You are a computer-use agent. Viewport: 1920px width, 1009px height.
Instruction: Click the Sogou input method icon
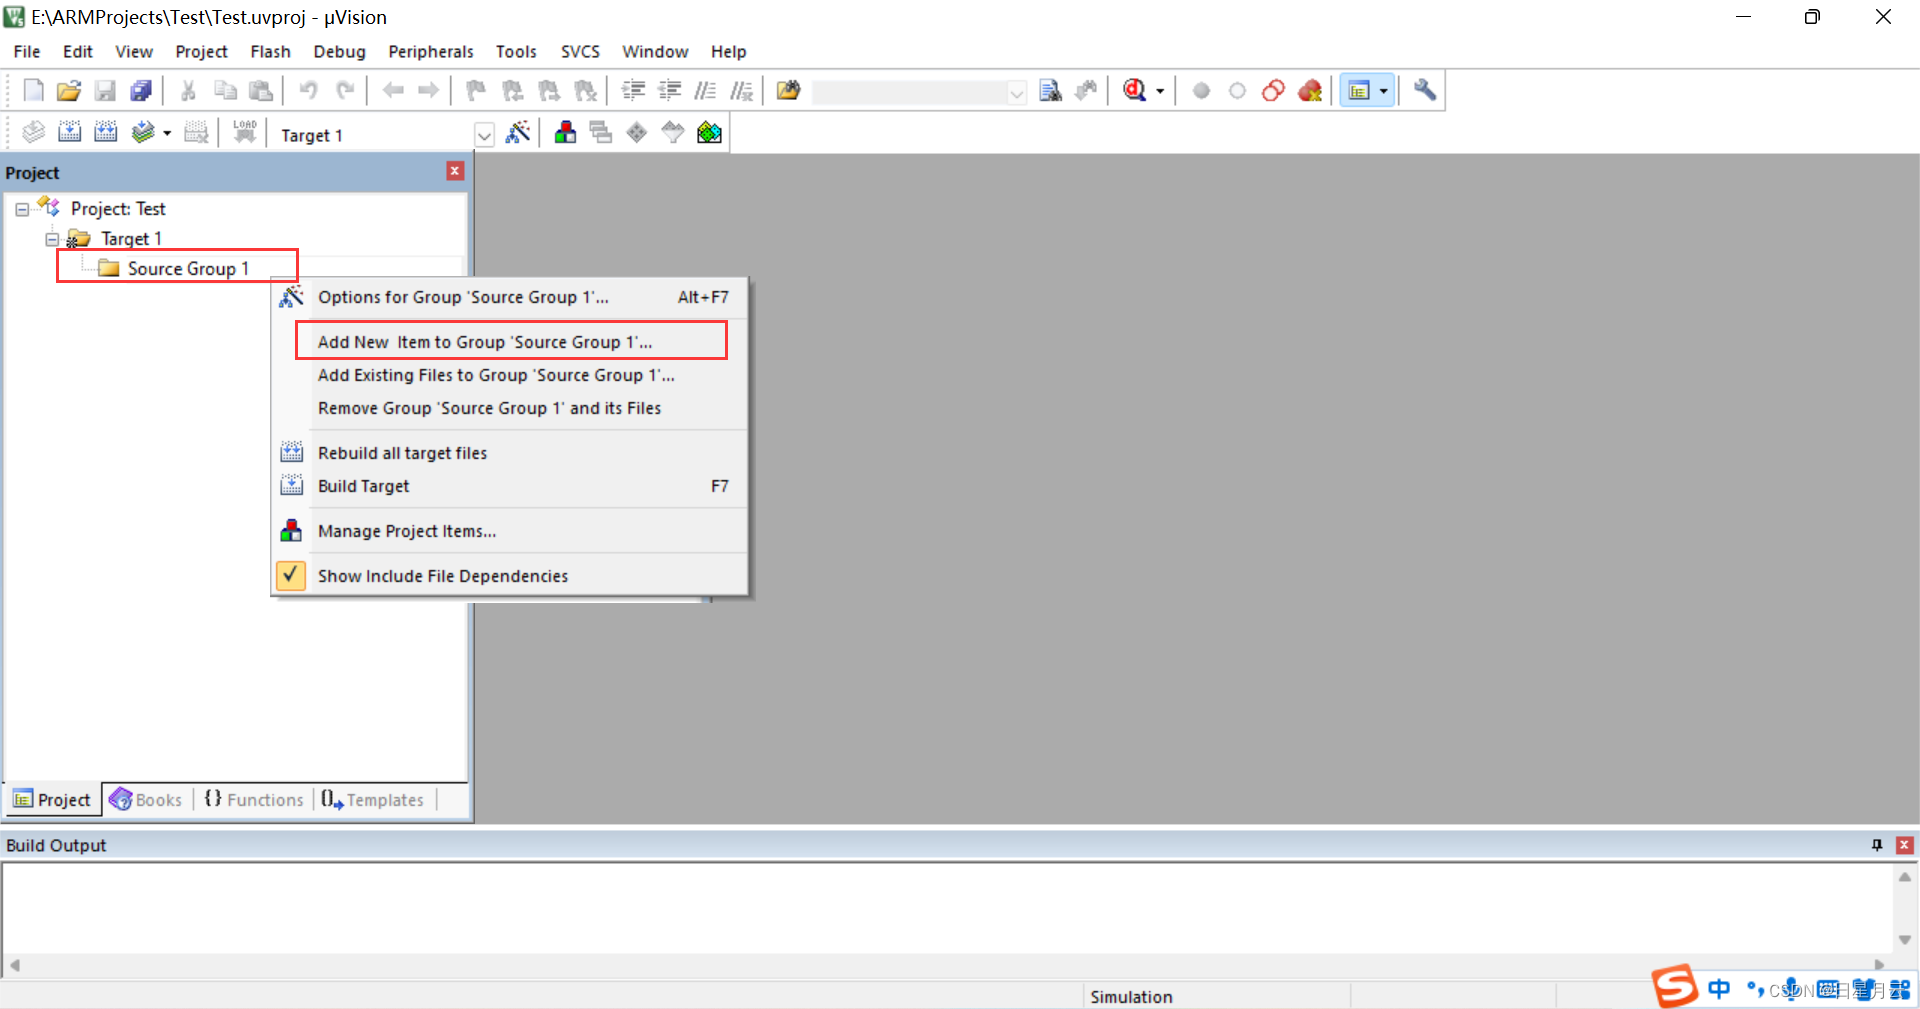(1675, 987)
